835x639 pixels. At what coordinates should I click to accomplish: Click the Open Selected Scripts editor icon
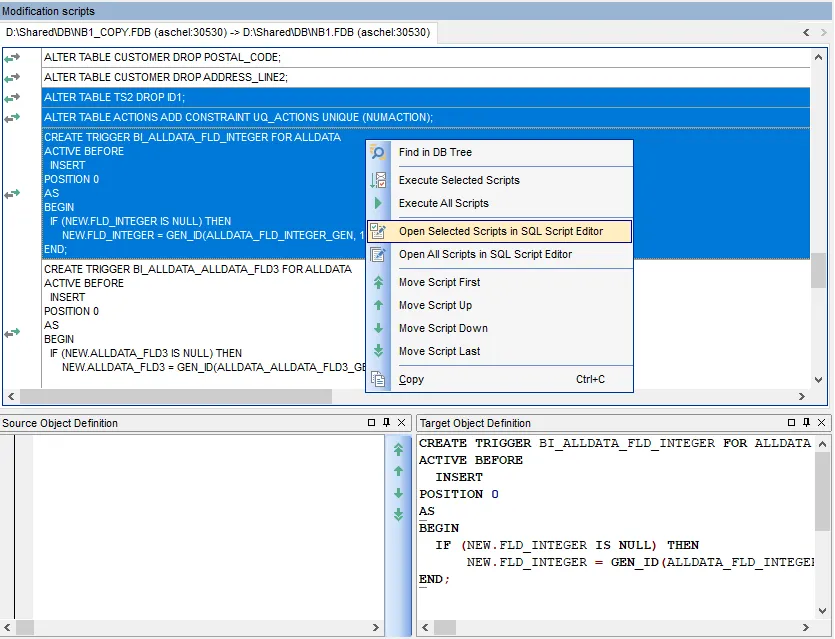378,231
